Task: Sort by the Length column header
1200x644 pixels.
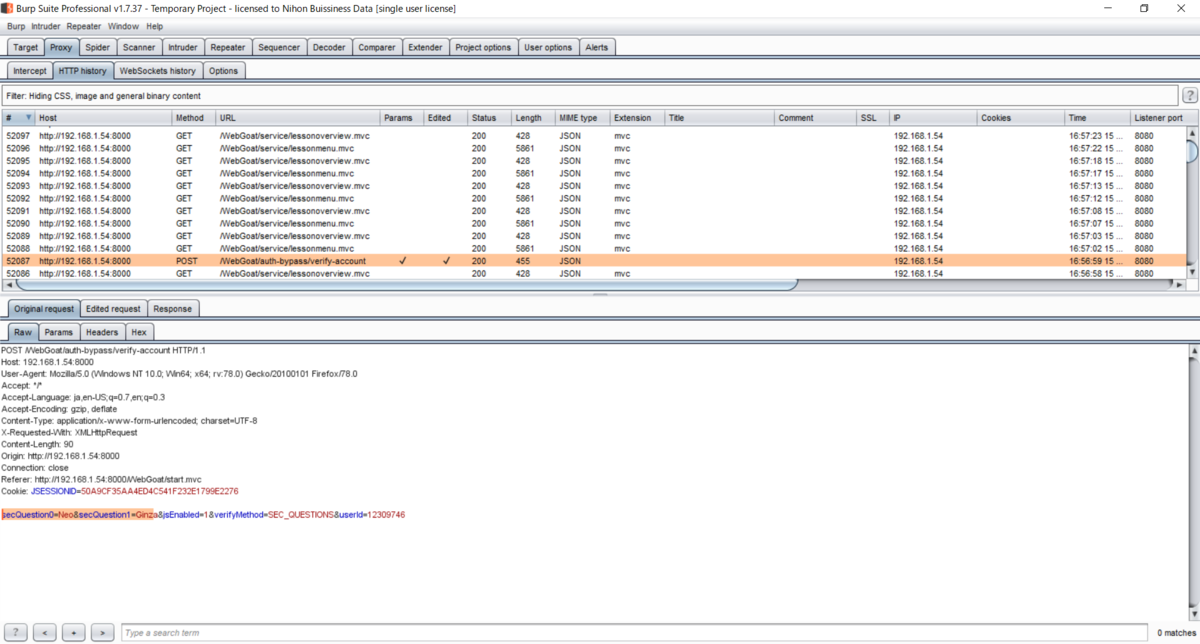Action: pyautogui.click(x=533, y=118)
